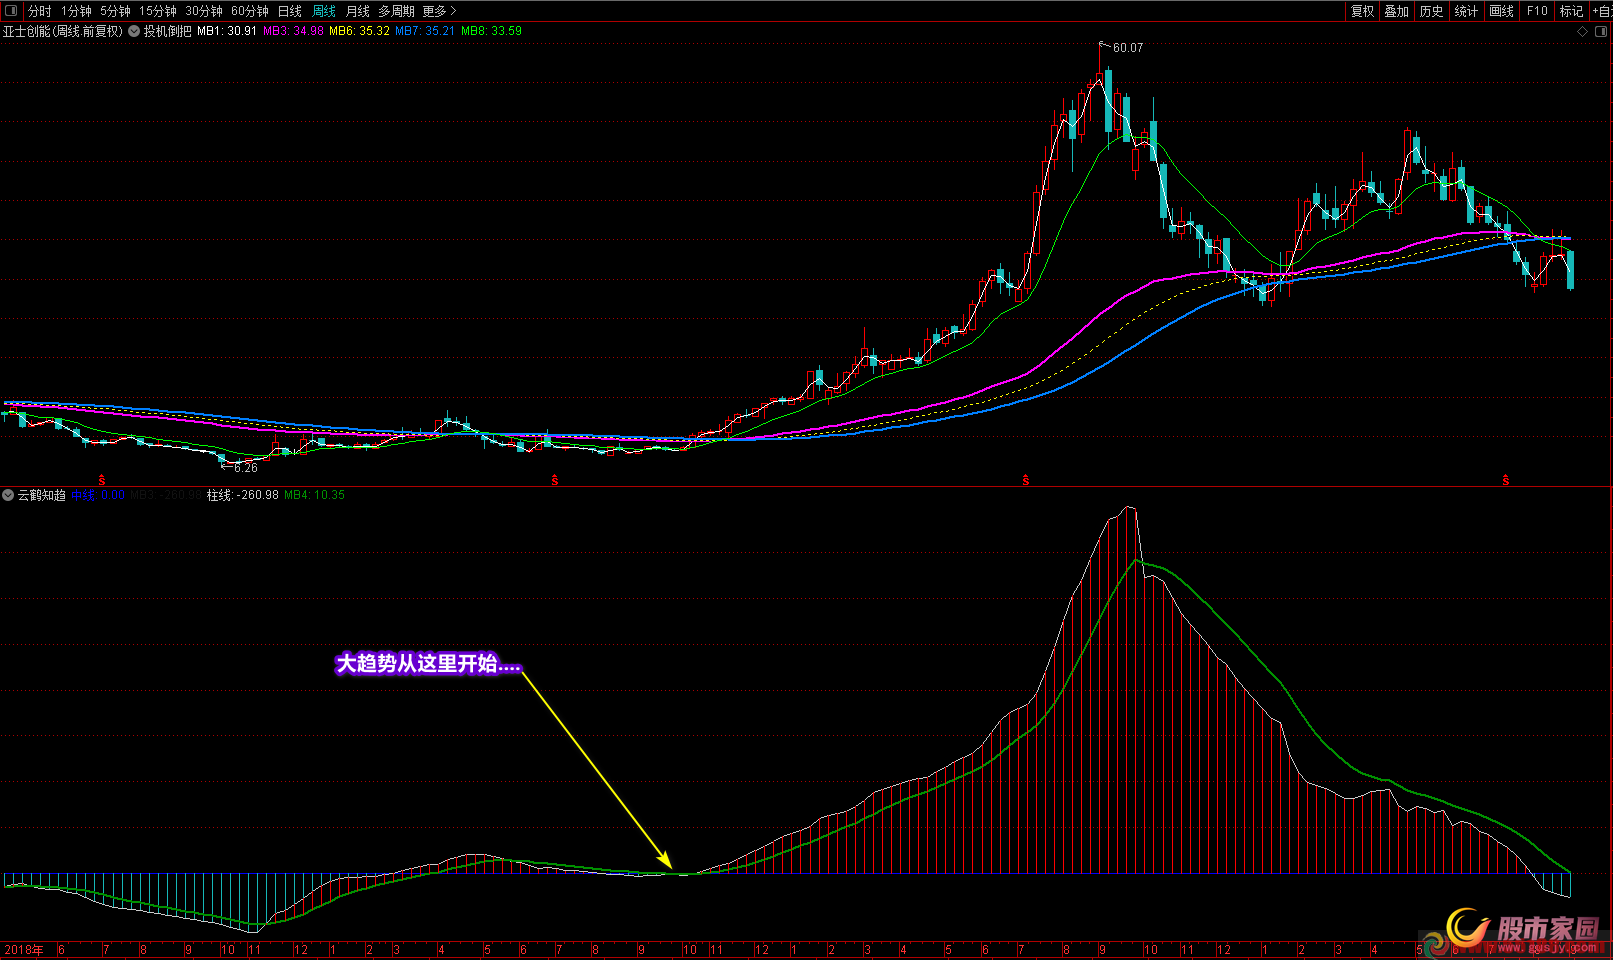Click the right panel toggle icon
The width and height of the screenshot is (1613, 960).
1599,31
